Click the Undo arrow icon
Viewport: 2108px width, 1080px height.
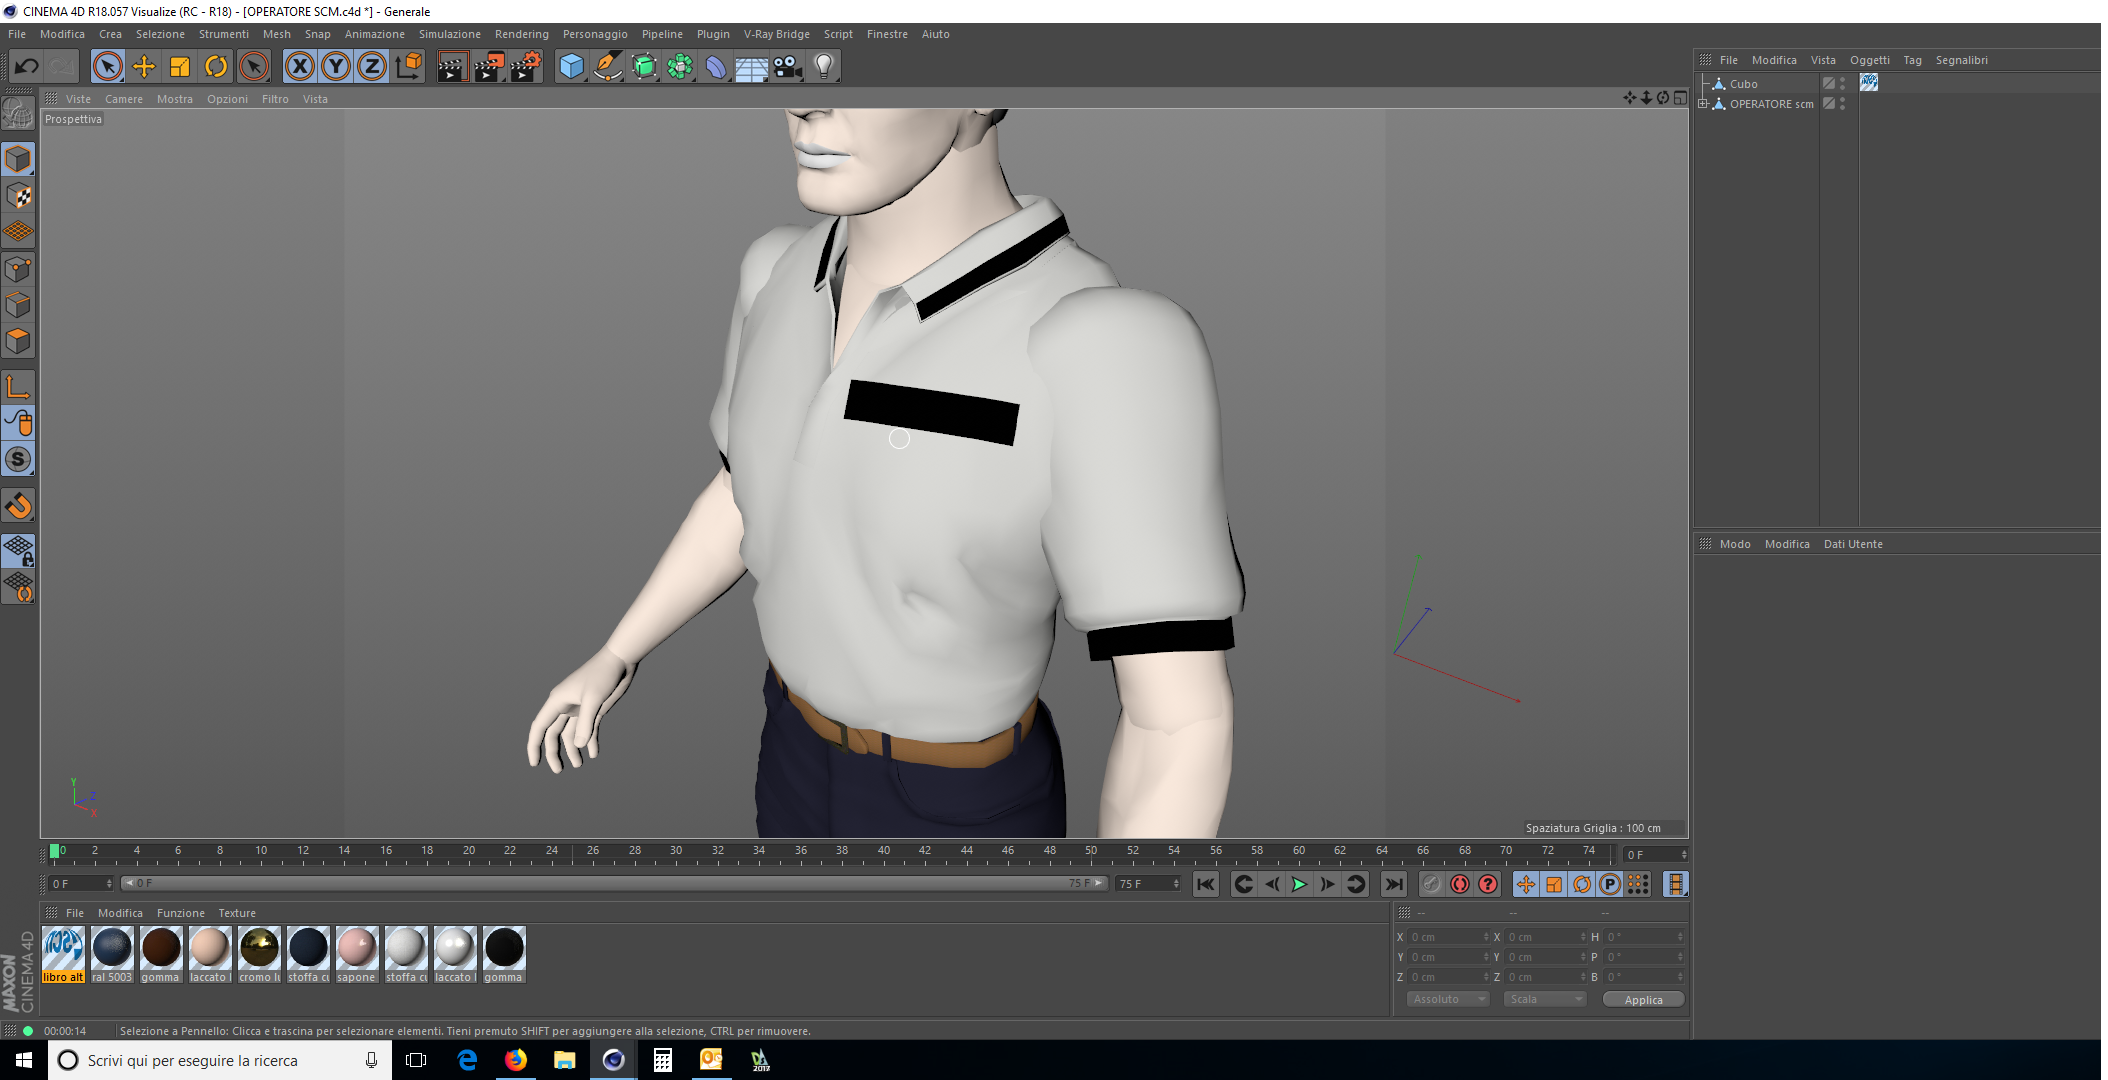(26, 67)
